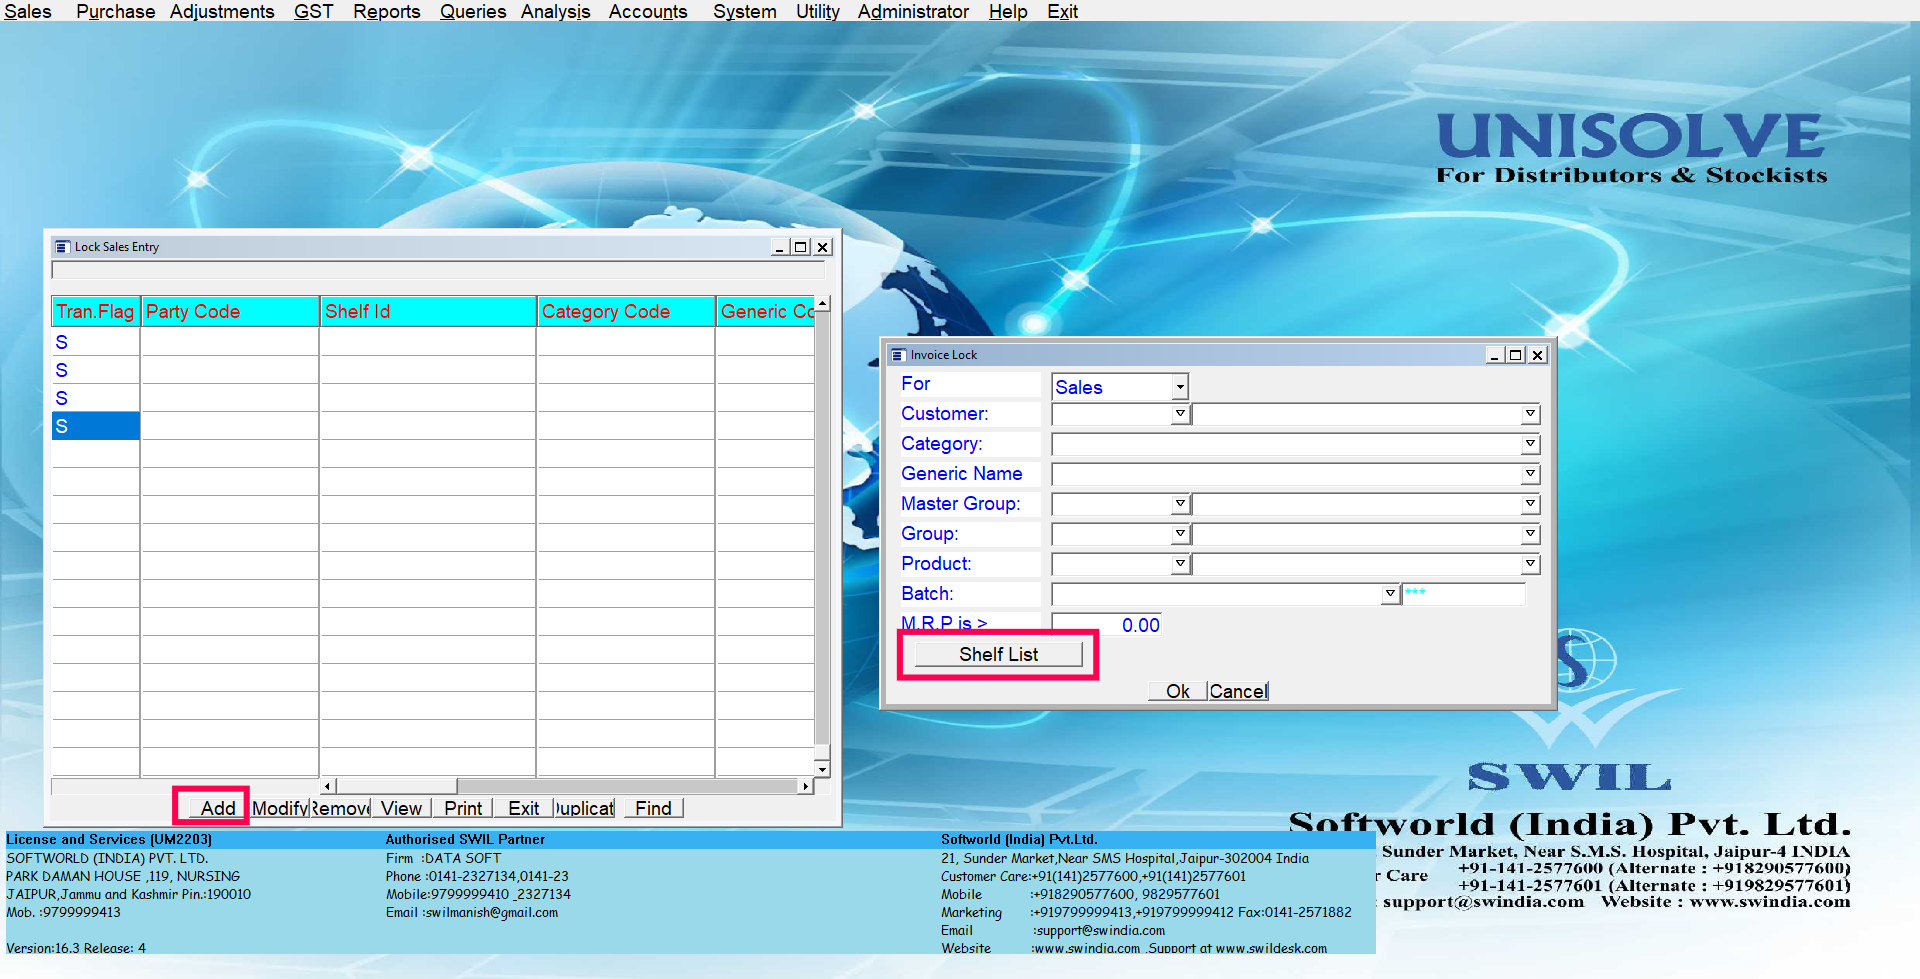The height and width of the screenshot is (979, 1920).
Task: Maximize the Lock Sales Entry window
Action: click(x=801, y=247)
